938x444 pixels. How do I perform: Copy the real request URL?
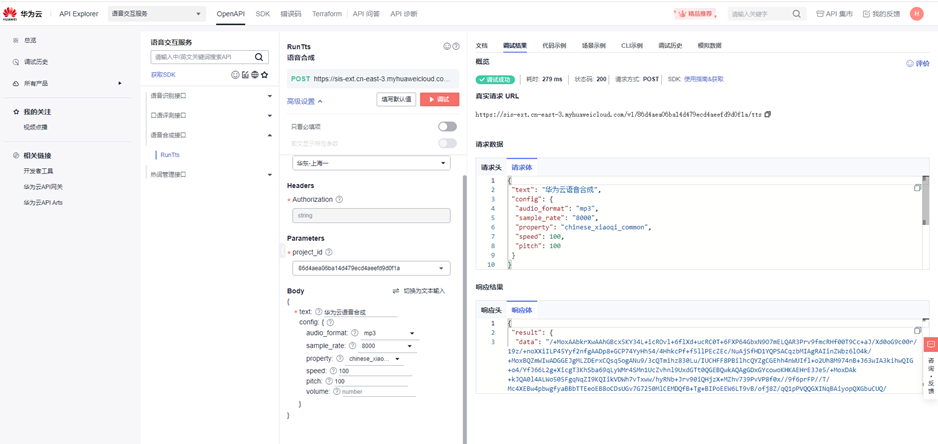click(x=768, y=114)
